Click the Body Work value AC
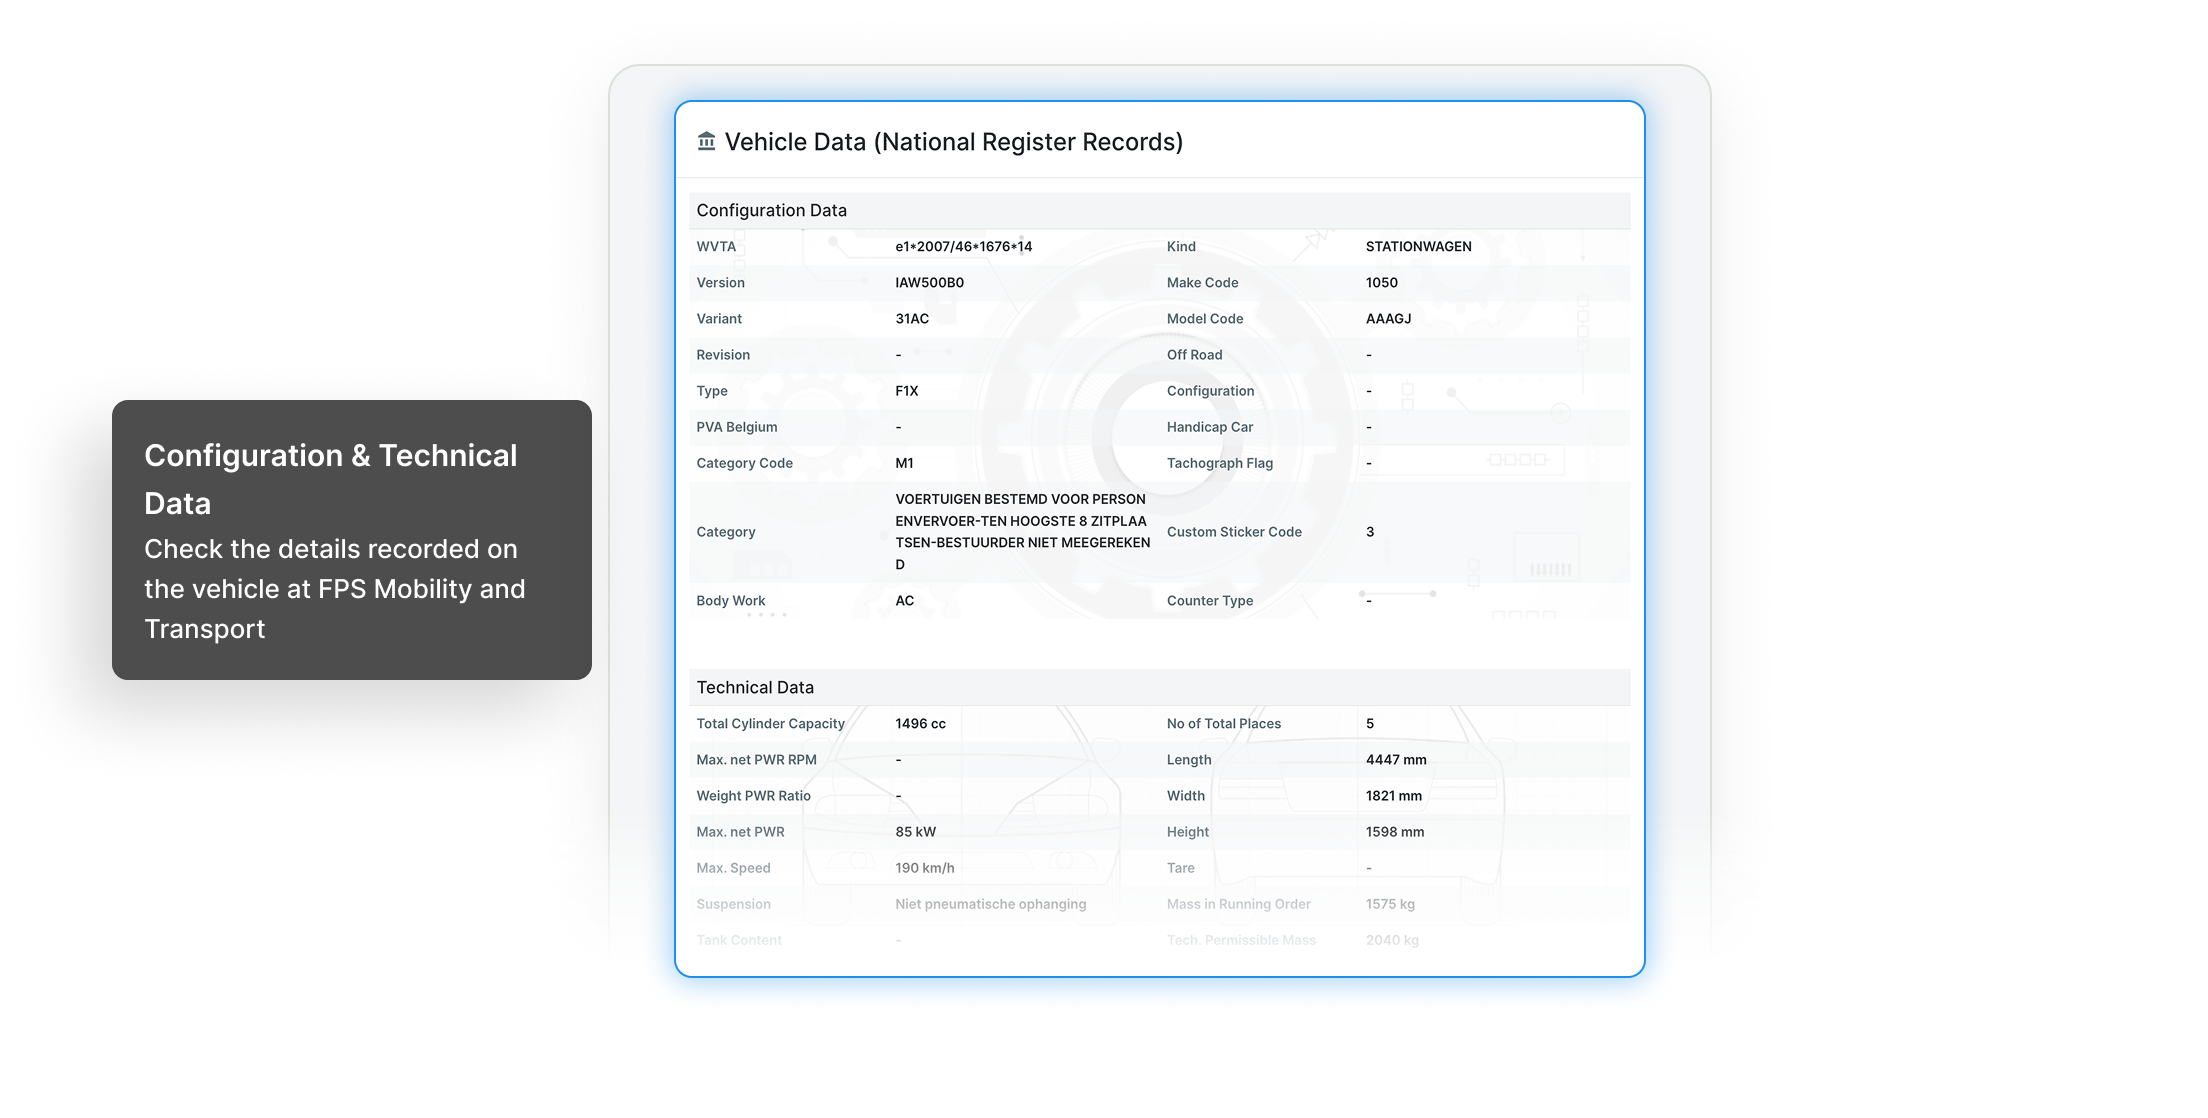This screenshot has height=1118, width=2208. tap(904, 601)
